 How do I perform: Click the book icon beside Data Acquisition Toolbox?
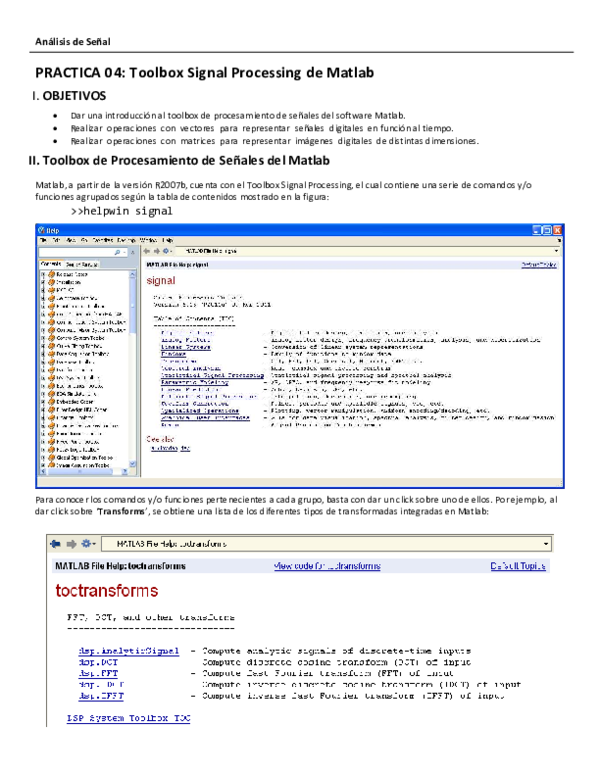(51, 354)
